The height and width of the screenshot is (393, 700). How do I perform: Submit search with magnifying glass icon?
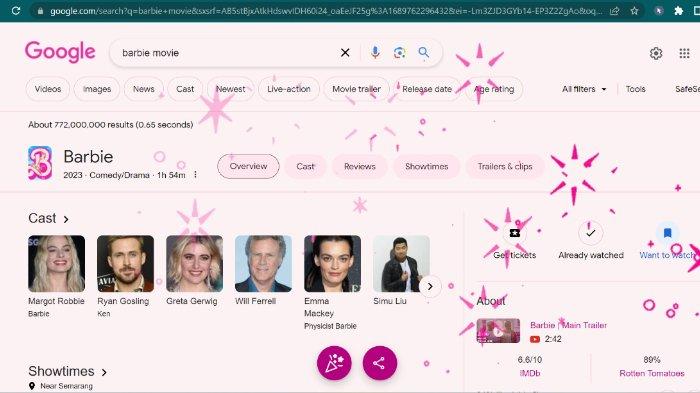[424, 53]
